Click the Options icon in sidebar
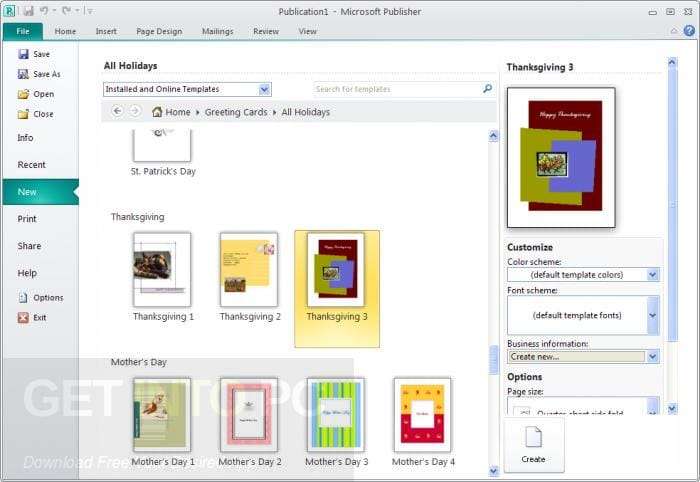 point(23,297)
